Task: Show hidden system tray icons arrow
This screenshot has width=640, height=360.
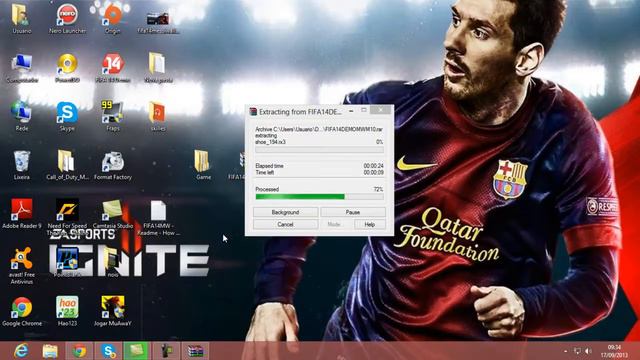Action: 566,351
